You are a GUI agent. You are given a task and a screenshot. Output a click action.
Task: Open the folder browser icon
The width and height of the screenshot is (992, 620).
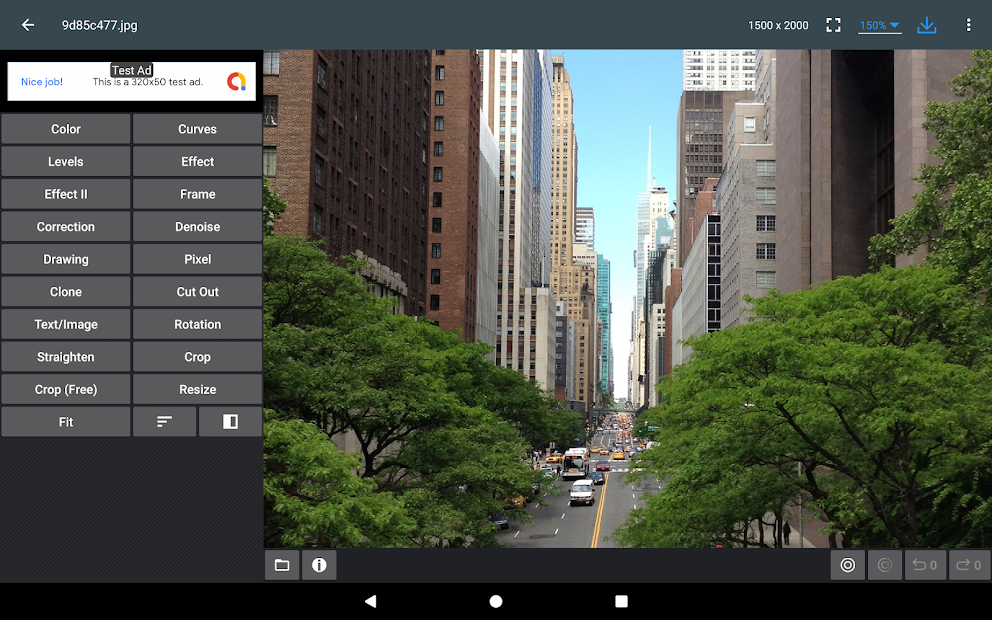(282, 565)
